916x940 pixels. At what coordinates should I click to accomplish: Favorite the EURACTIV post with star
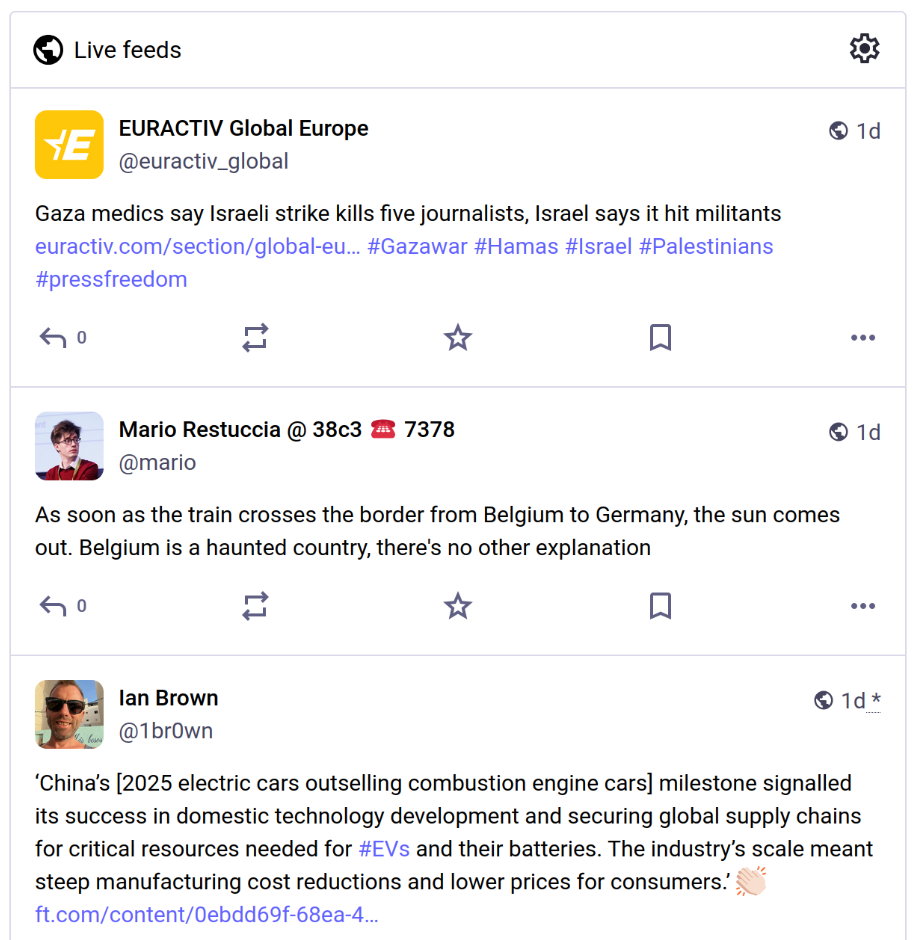click(x=458, y=337)
